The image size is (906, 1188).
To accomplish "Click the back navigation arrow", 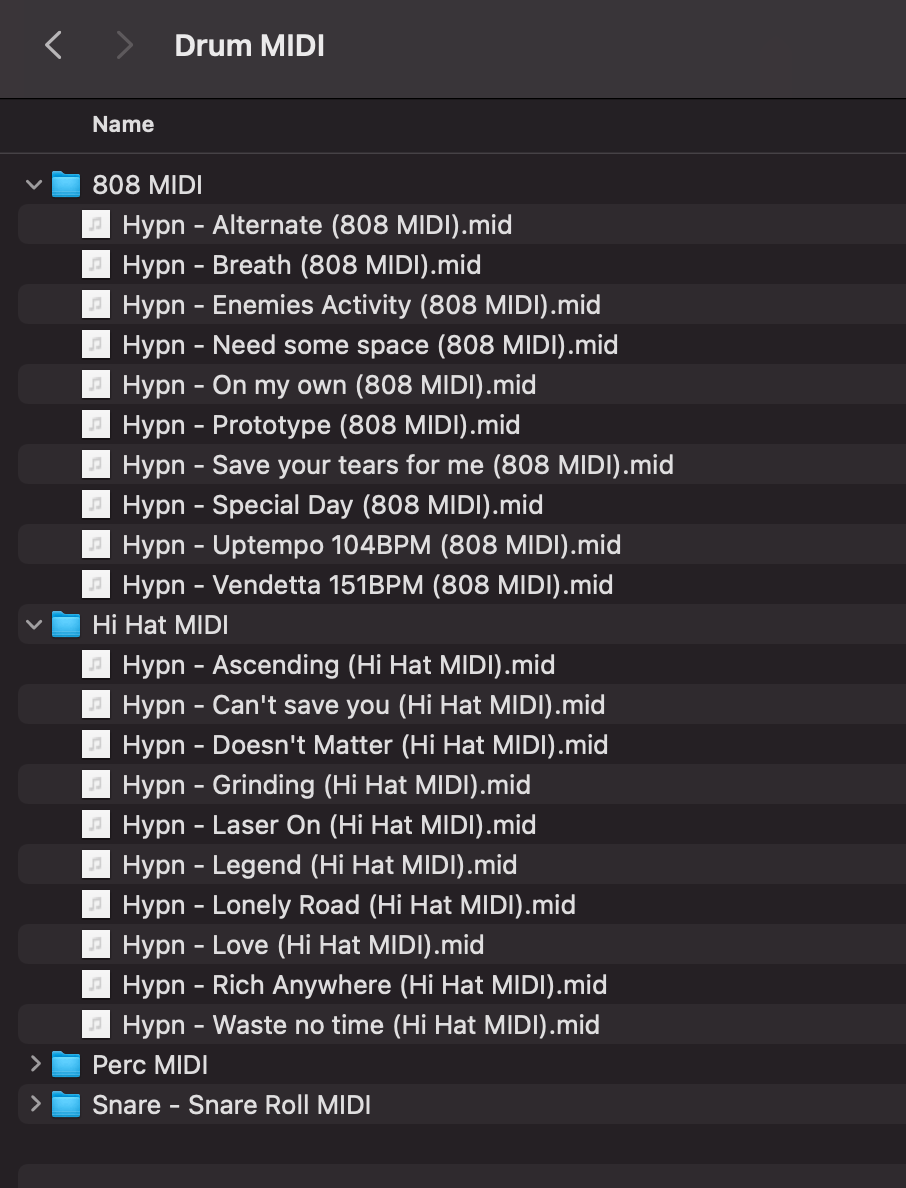I will [x=53, y=45].
